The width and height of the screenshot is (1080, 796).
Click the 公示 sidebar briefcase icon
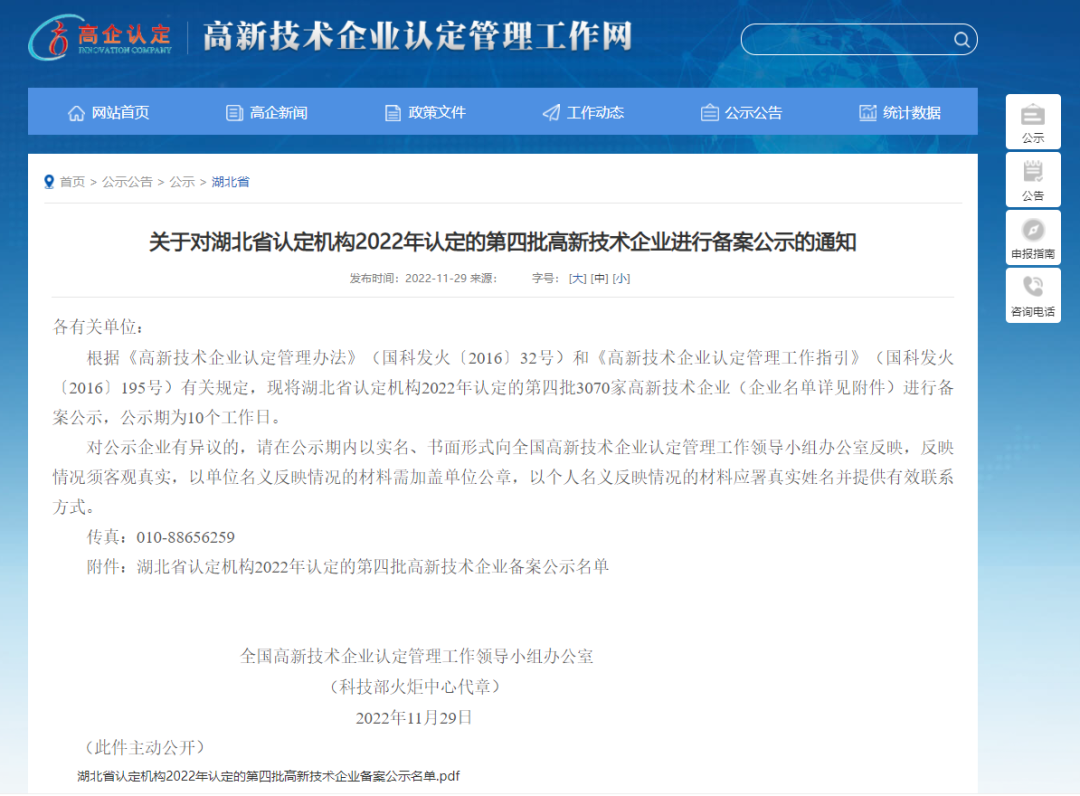1033,115
